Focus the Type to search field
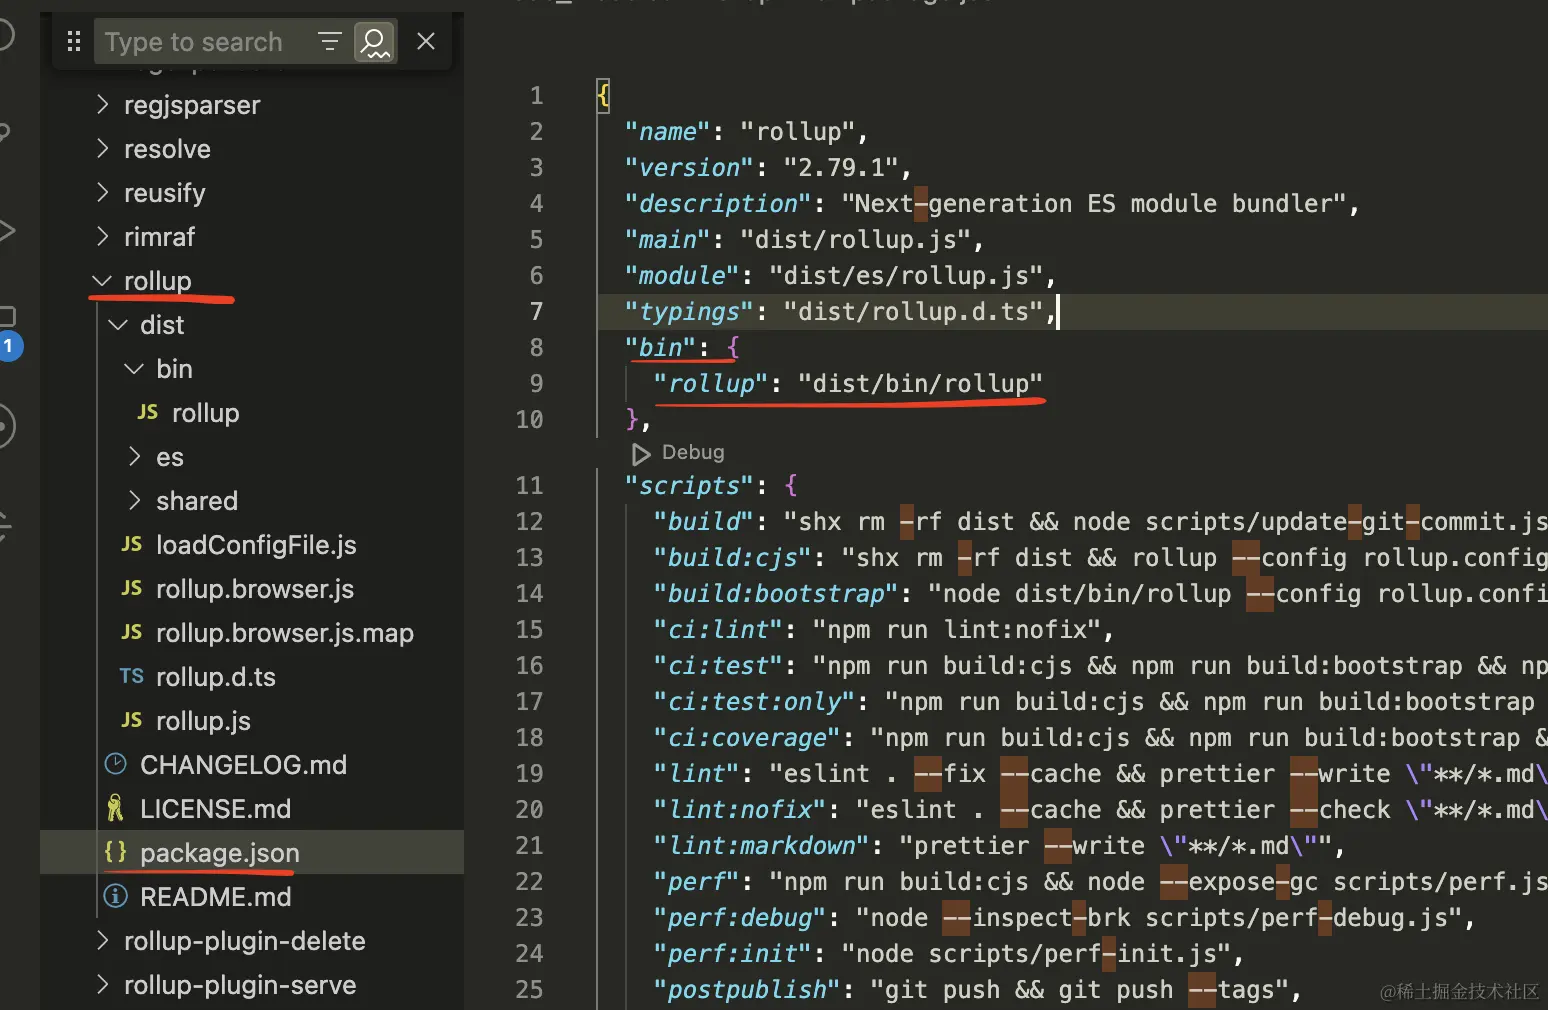The width and height of the screenshot is (1548, 1010). (x=205, y=42)
